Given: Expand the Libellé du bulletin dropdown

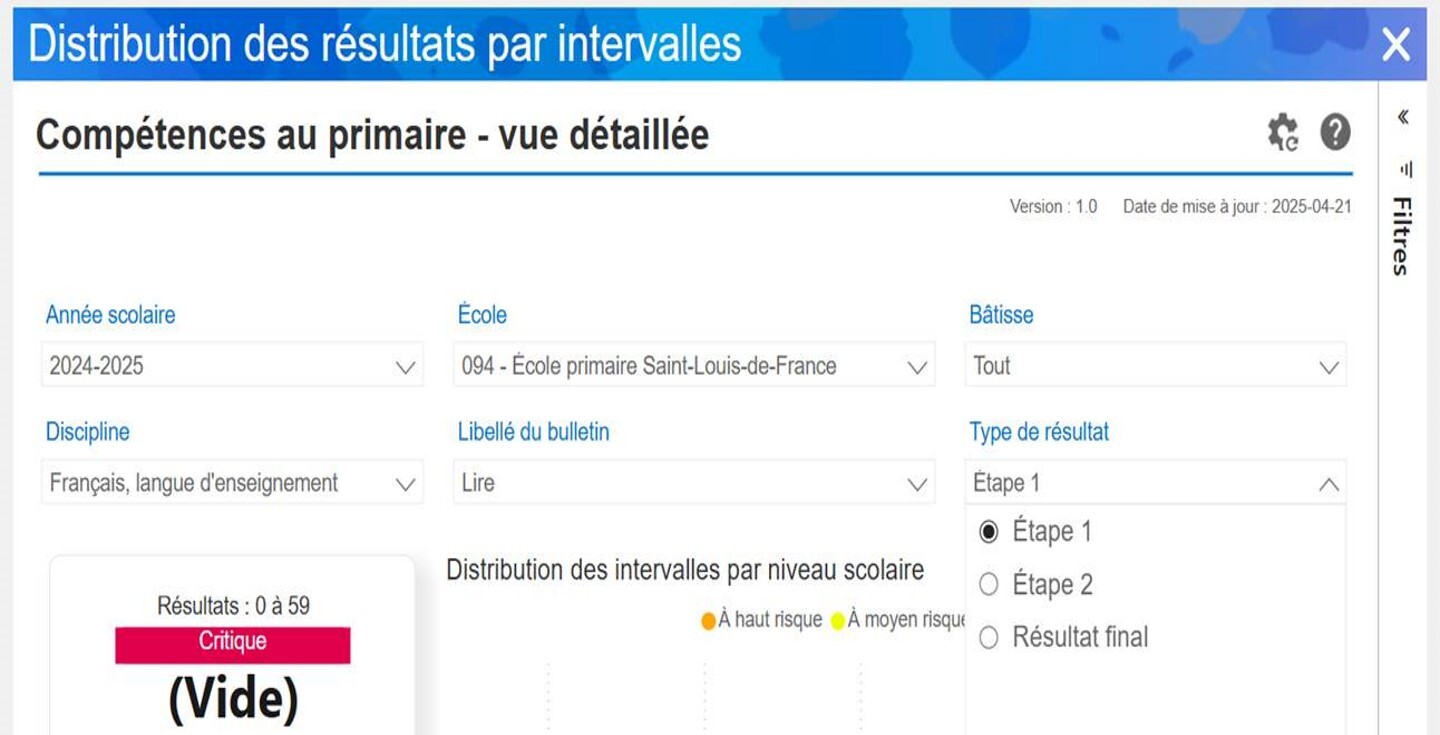Looking at the screenshot, I should coord(693,483).
